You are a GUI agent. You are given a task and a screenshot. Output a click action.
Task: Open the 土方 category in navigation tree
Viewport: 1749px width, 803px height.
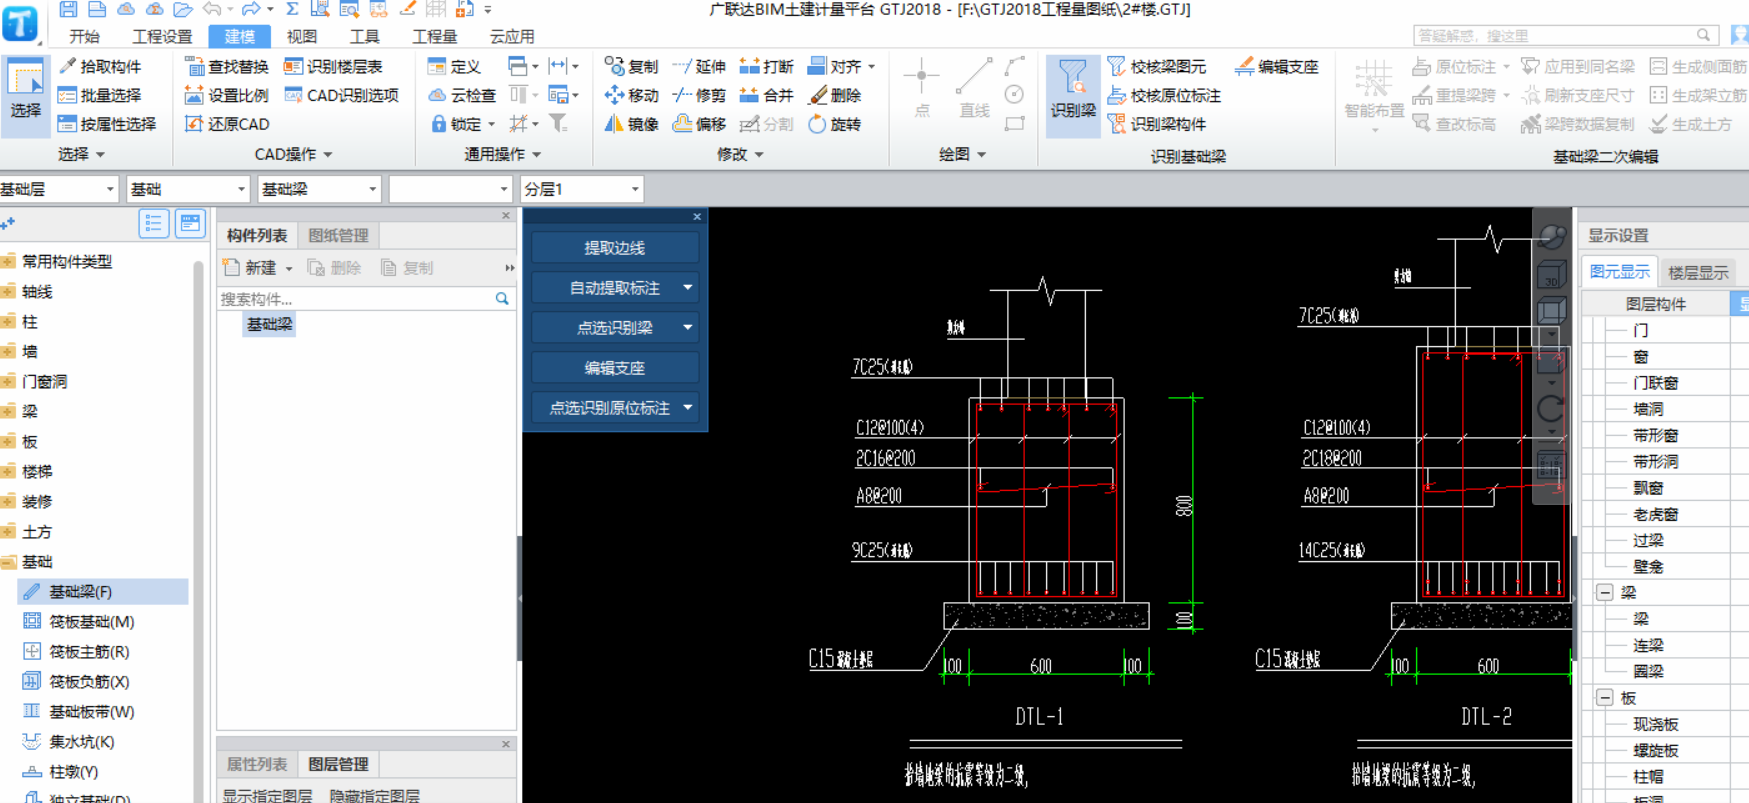pyautogui.click(x=37, y=532)
